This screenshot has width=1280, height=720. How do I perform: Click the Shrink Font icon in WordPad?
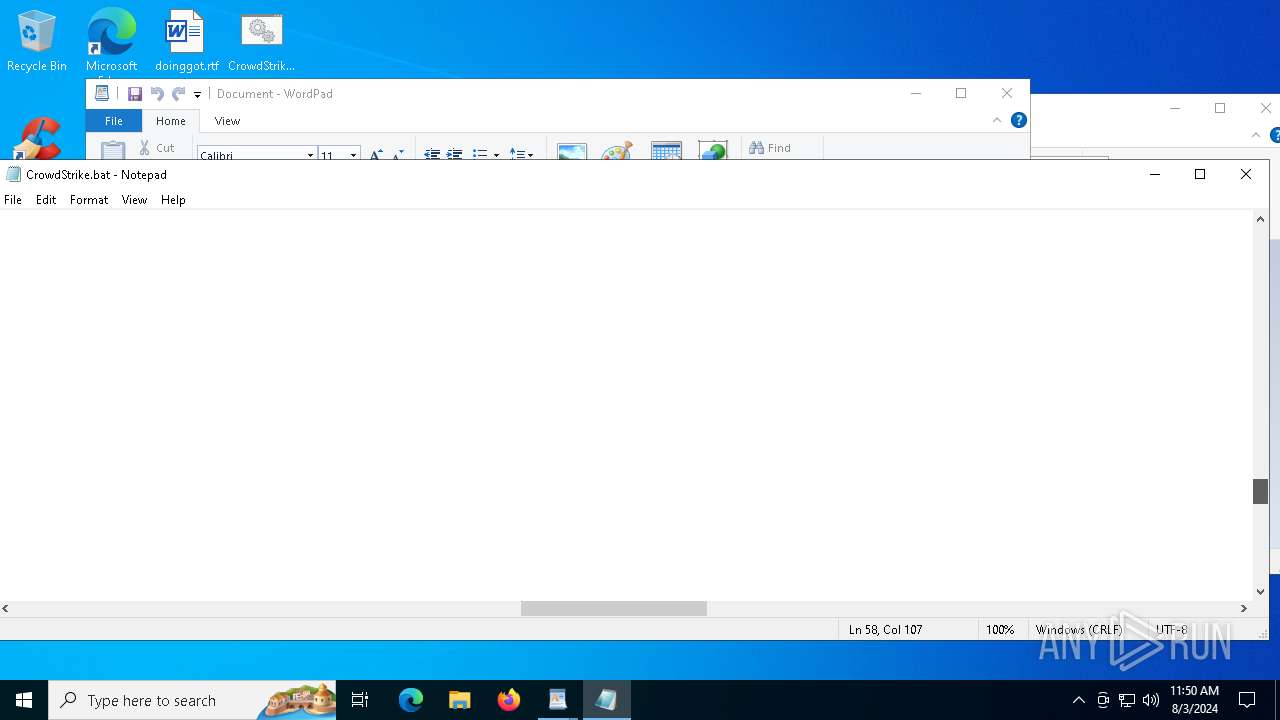[x=397, y=155]
